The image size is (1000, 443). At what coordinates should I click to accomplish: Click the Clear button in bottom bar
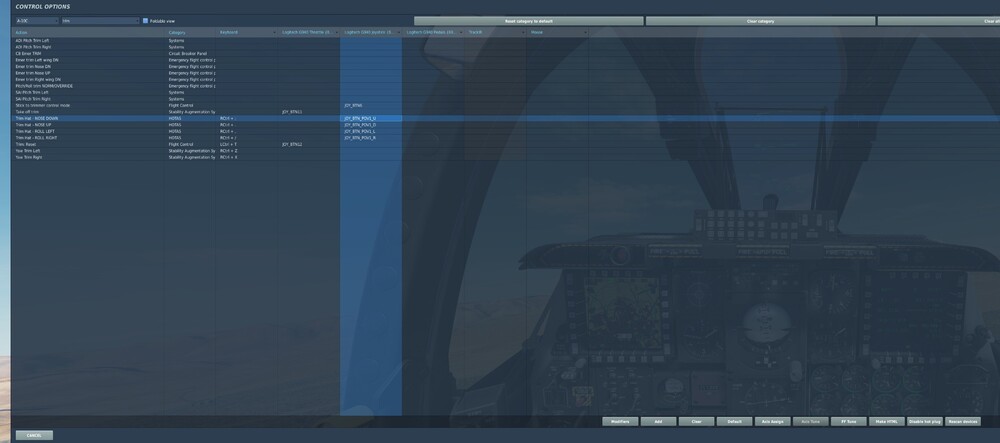[696, 422]
